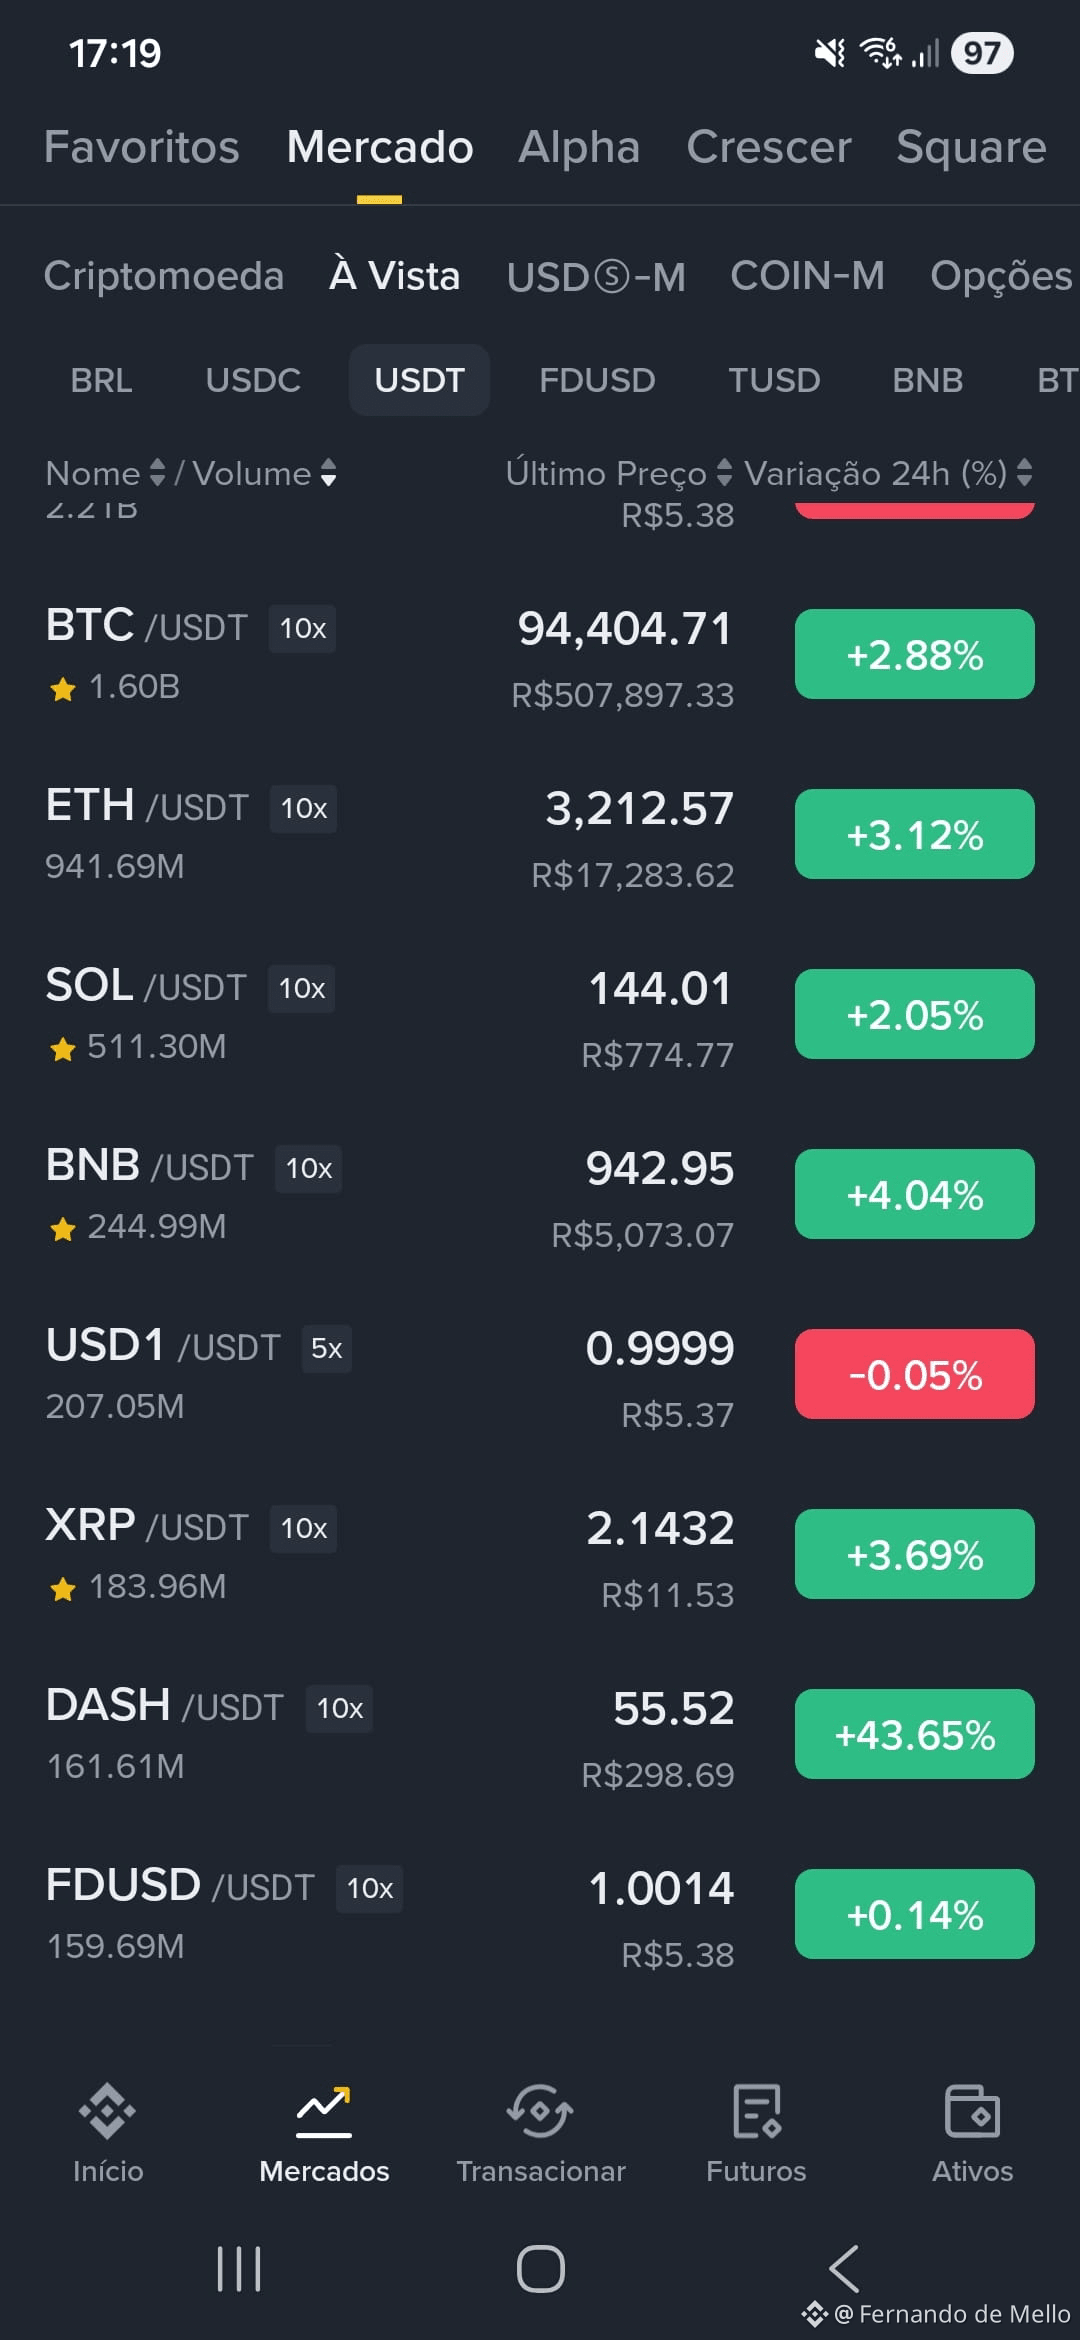Tap the DASH +43.65% change badge
The width and height of the screenshot is (1080, 2340).
915,1734
